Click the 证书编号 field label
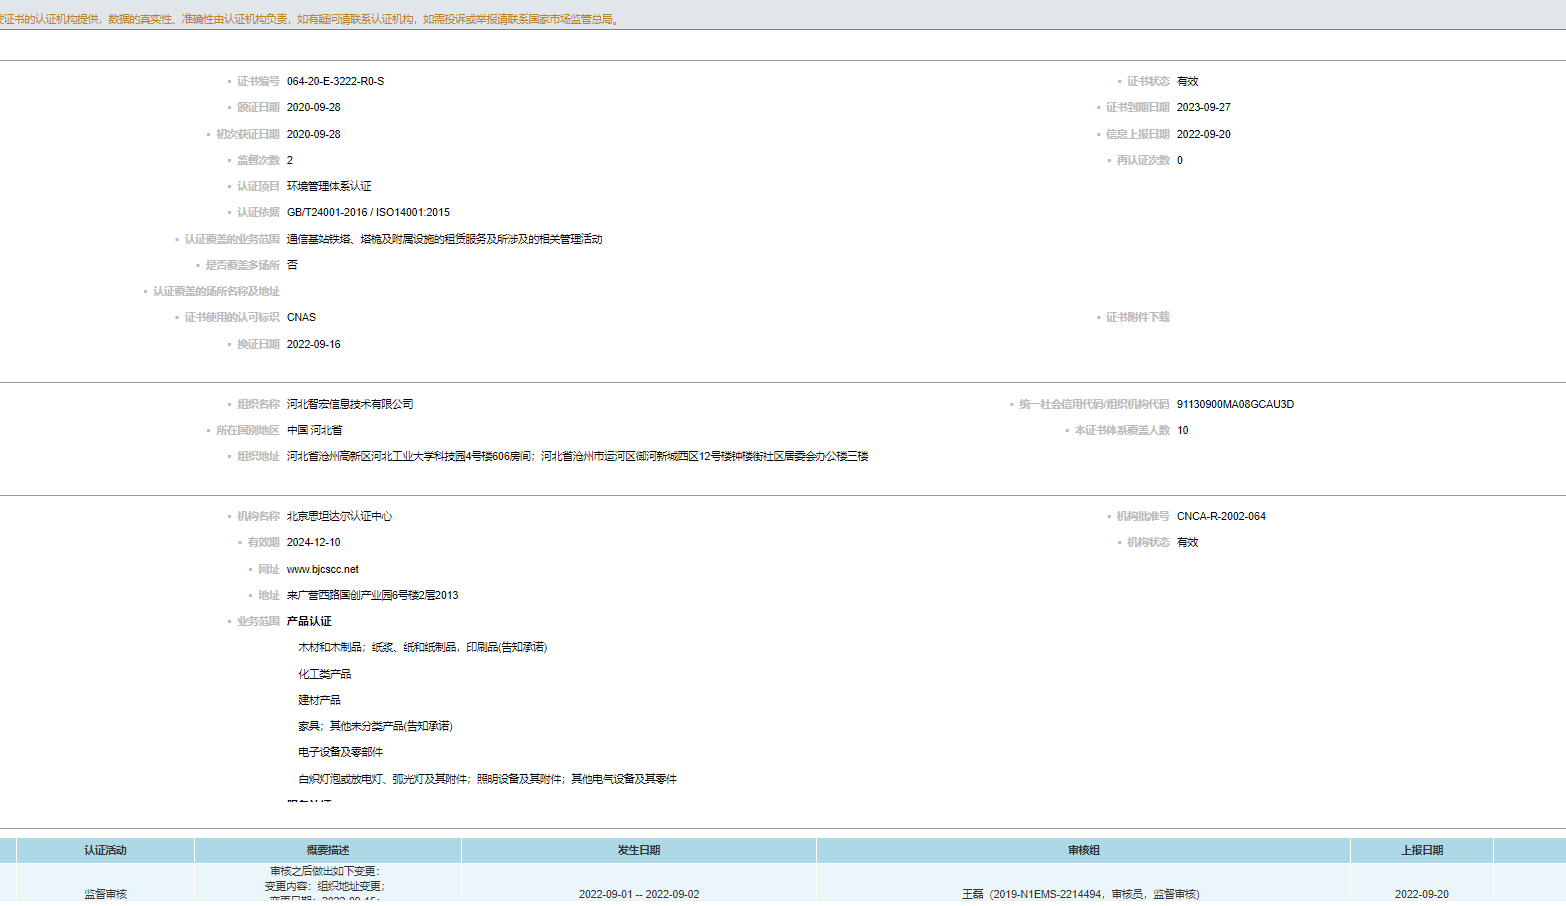This screenshot has height=906, width=1566. click(x=258, y=81)
